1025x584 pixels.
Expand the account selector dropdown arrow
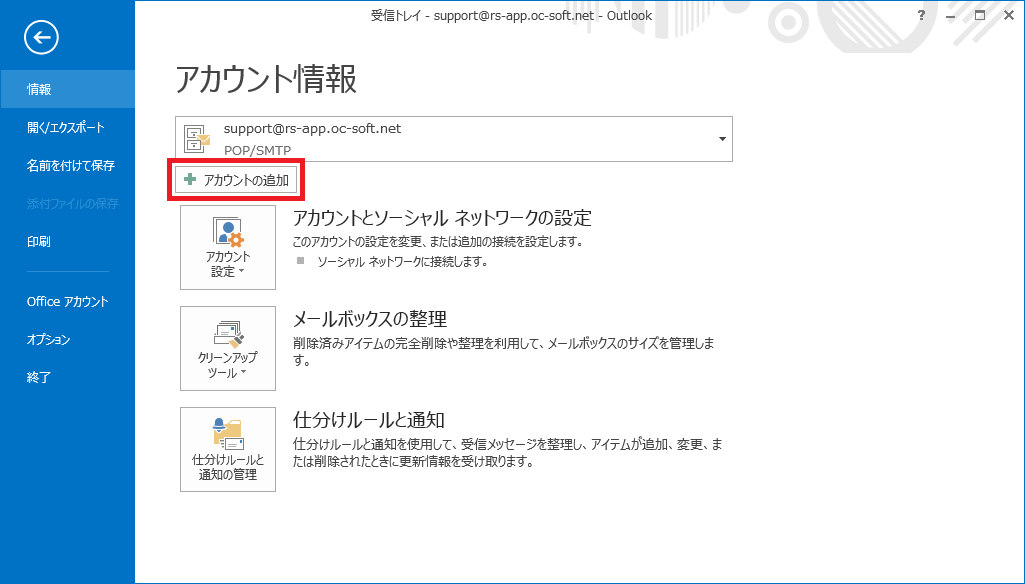tap(722, 139)
